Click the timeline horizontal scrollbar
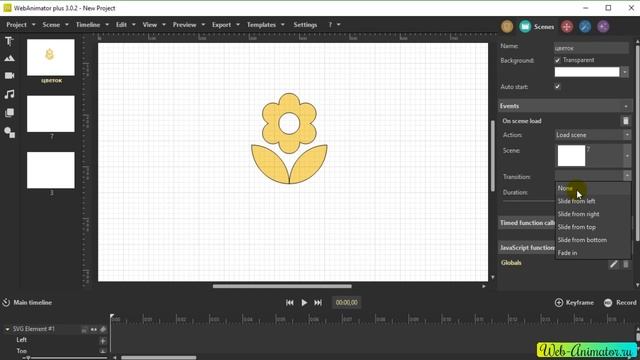Image resolution: width=640 pixels, height=360 pixels. [x=159, y=358]
